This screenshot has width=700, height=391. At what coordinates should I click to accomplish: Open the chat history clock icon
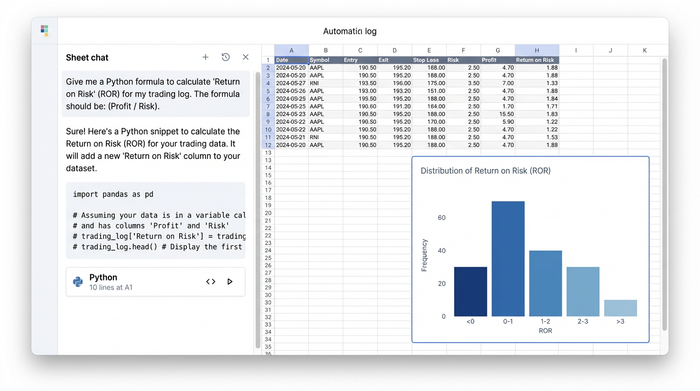pyautogui.click(x=226, y=57)
